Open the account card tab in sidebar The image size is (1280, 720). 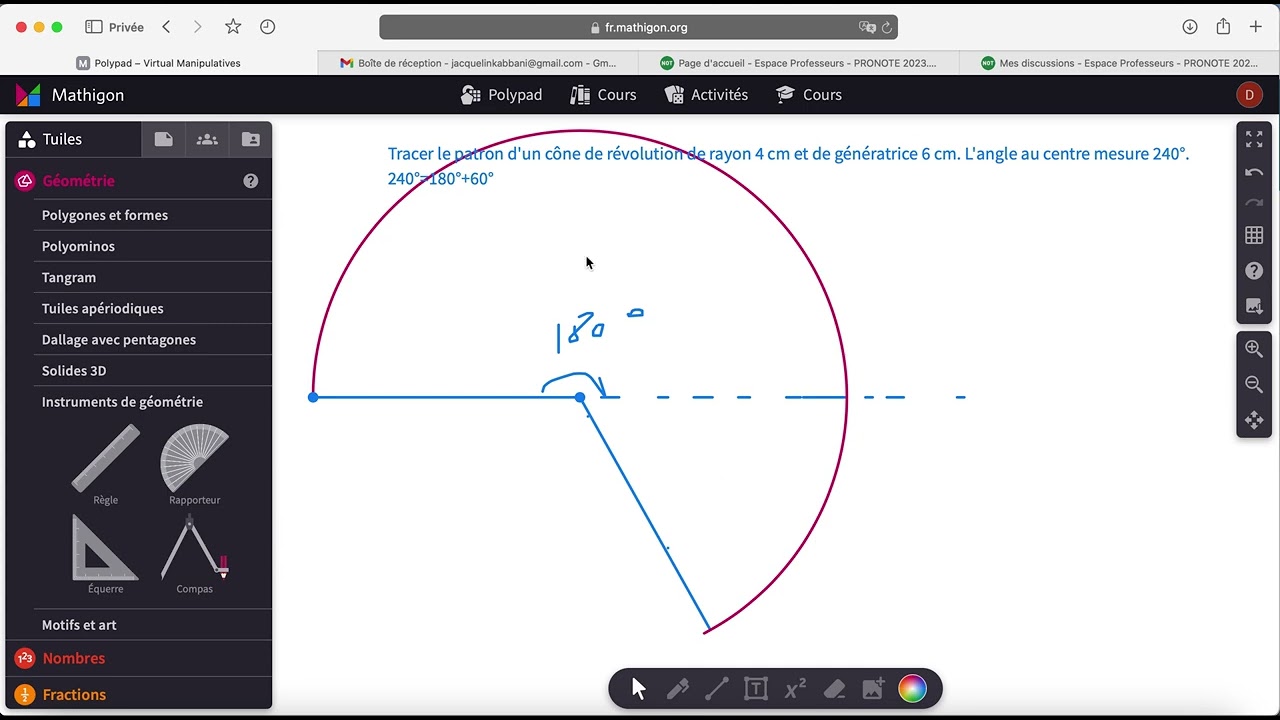pyautogui.click(x=251, y=140)
